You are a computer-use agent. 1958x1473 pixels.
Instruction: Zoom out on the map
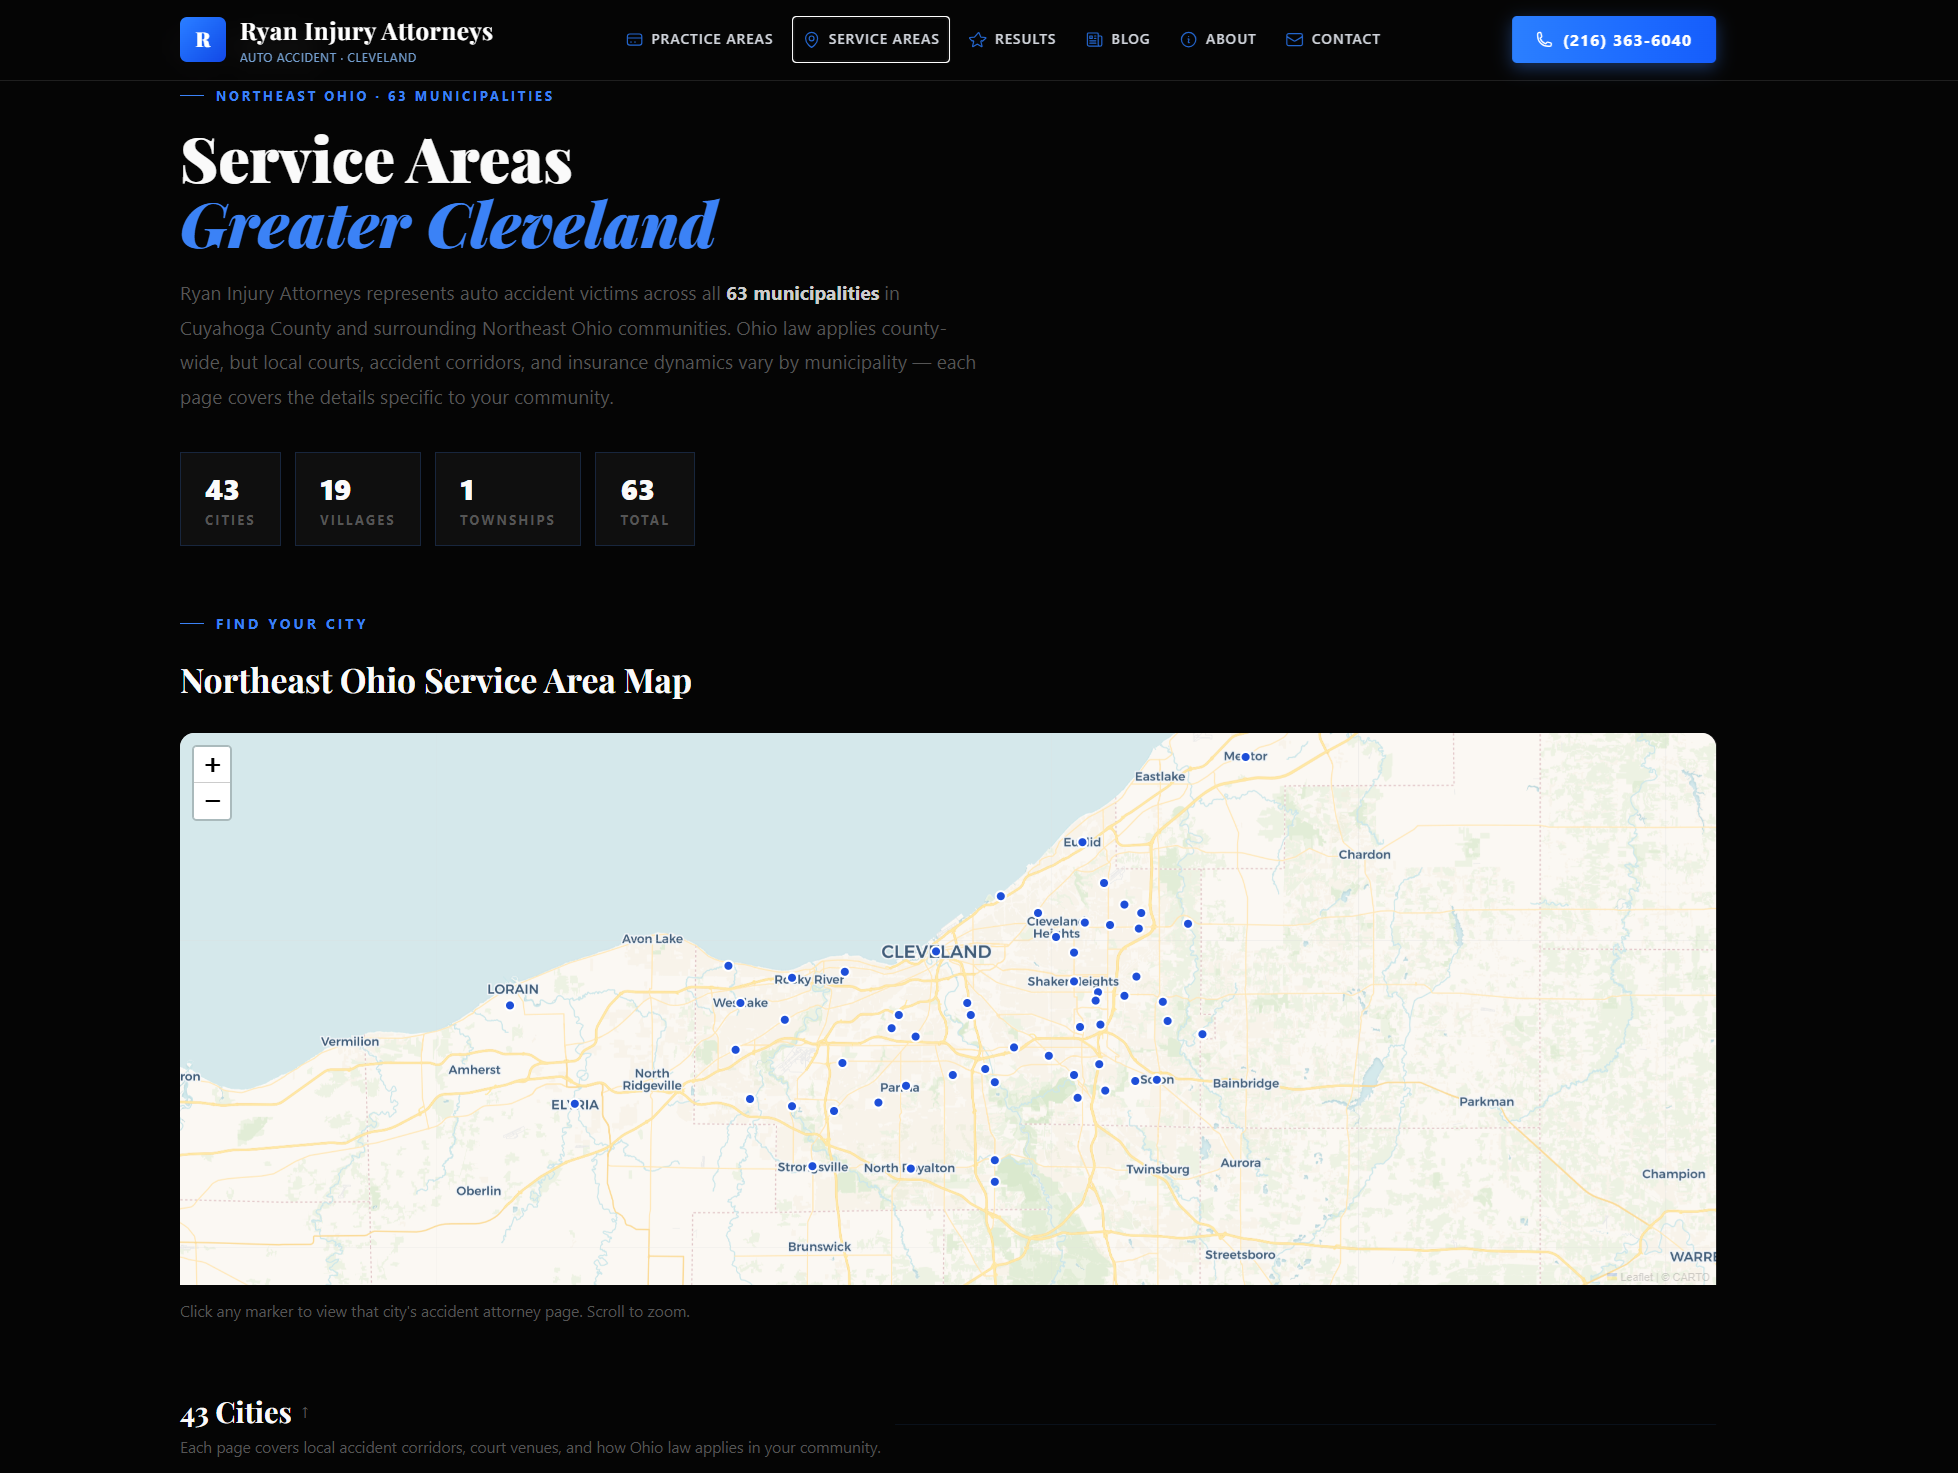212,801
